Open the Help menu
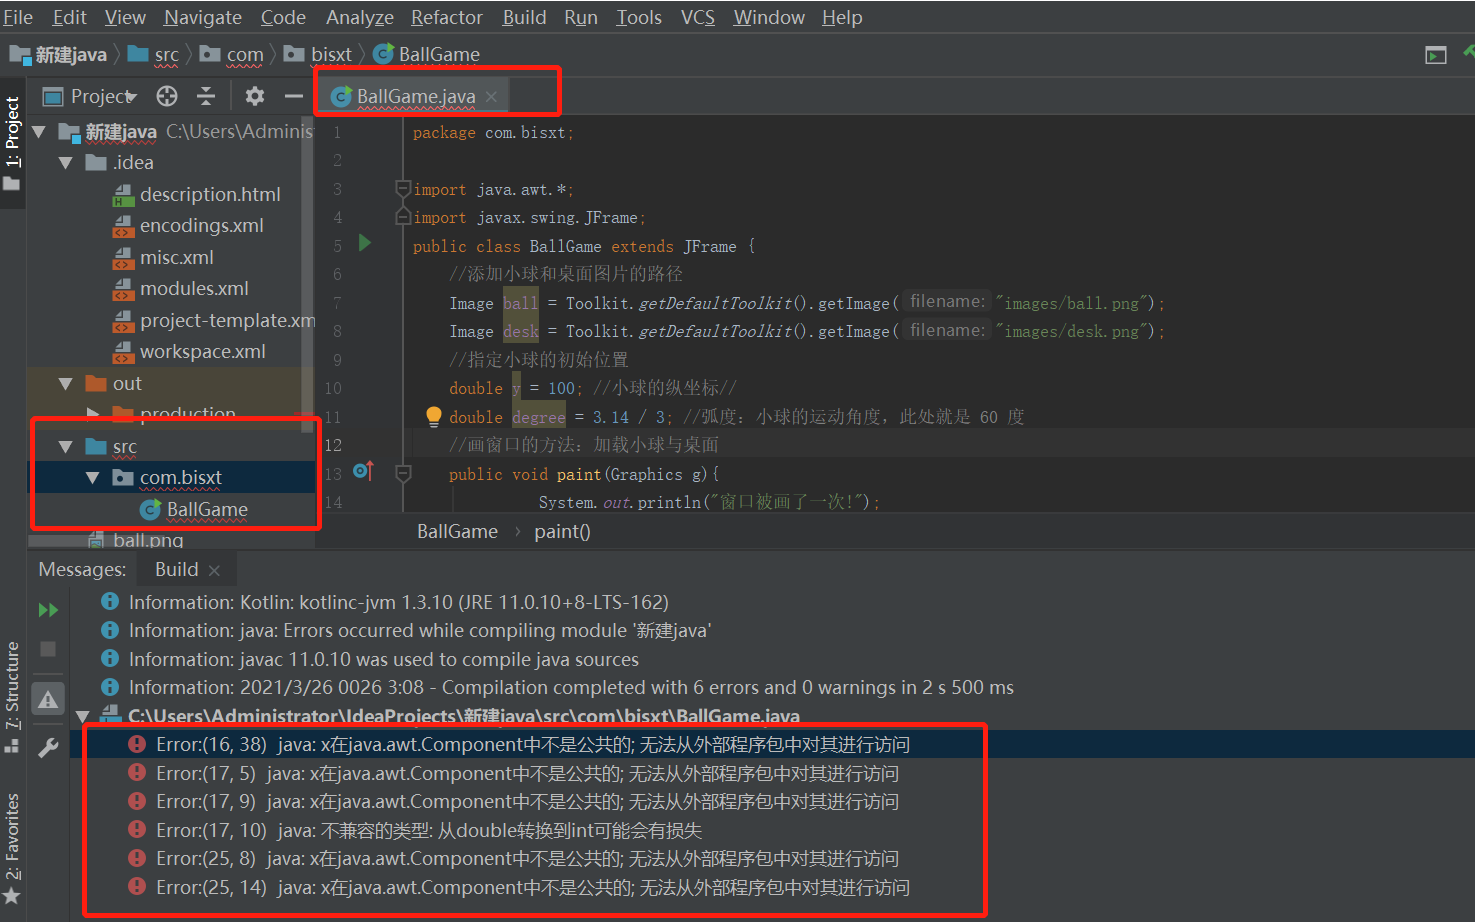The image size is (1475, 922). click(x=842, y=17)
